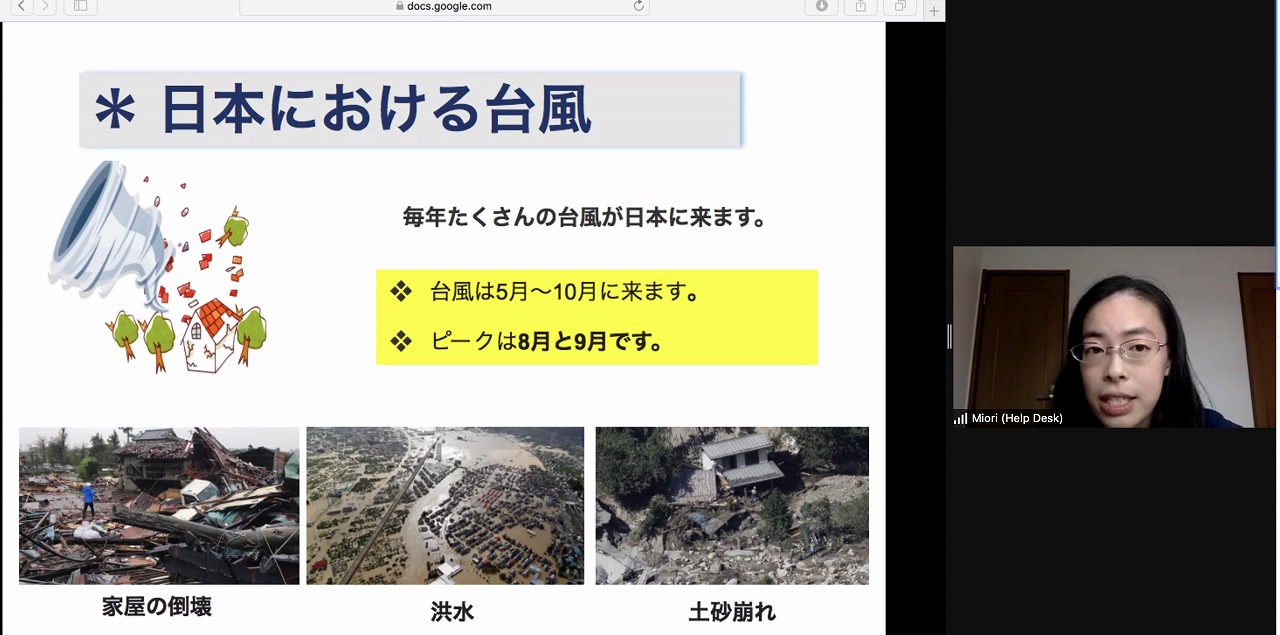Image resolution: width=1280 pixels, height=635 pixels.
Task: Click Miori's webcam video tile
Action: click(1114, 337)
